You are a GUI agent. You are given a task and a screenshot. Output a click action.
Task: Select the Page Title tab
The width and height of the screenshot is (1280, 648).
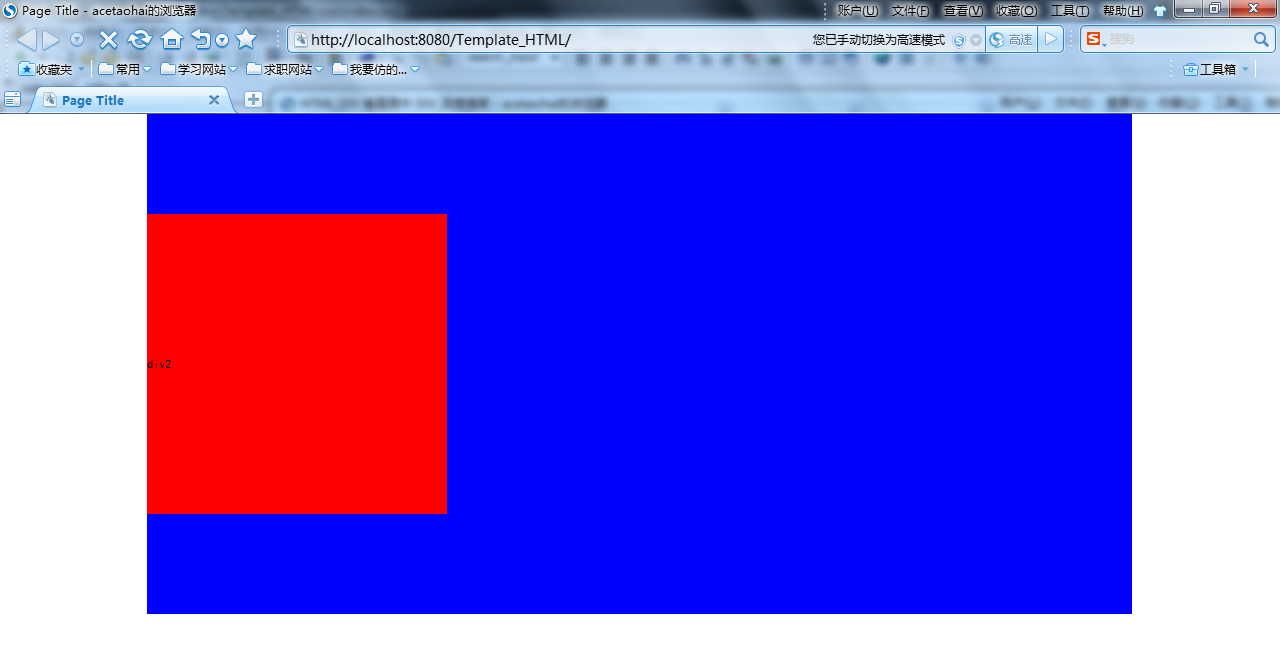point(130,100)
